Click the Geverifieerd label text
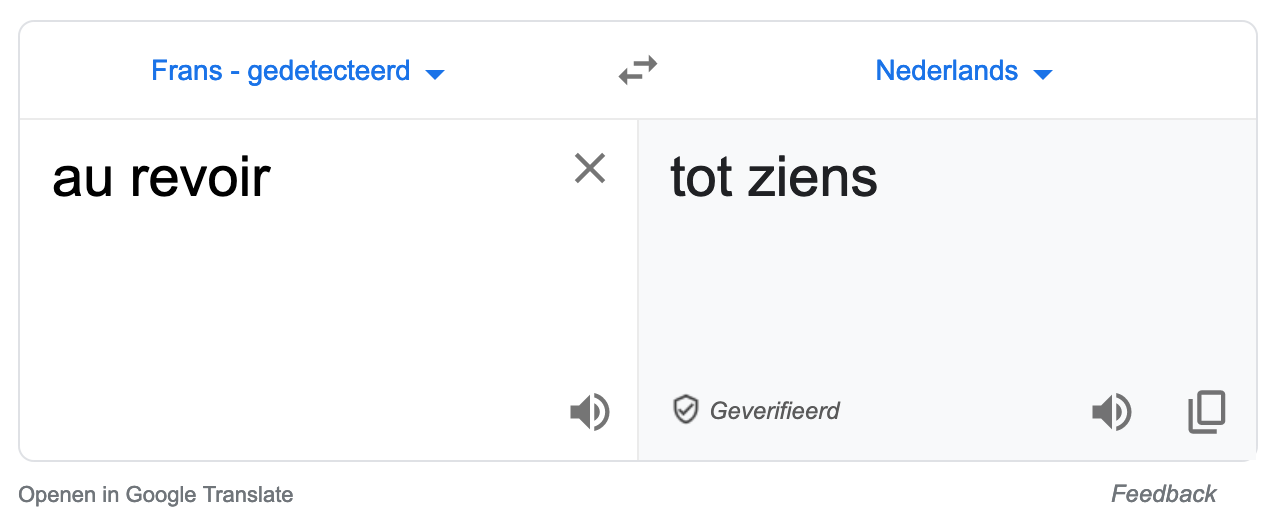The width and height of the screenshot is (1280, 524). click(x=775, y=411)
